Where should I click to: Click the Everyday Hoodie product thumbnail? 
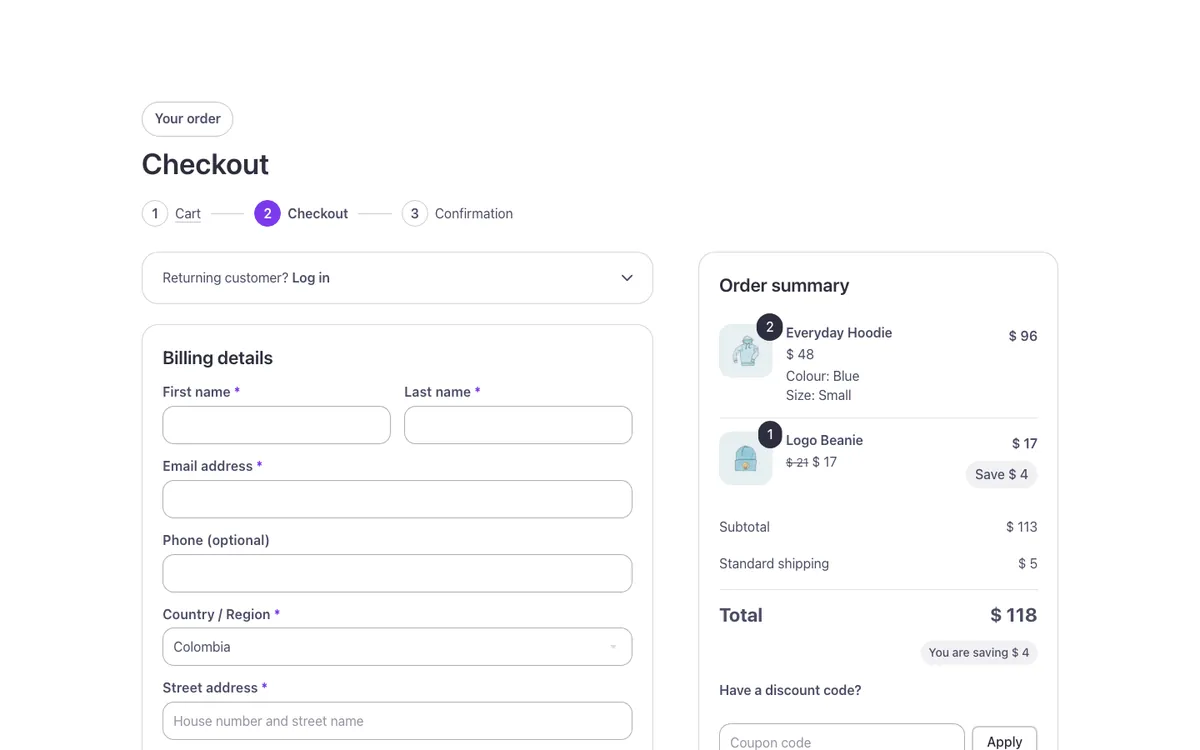[x=746, y=351]
